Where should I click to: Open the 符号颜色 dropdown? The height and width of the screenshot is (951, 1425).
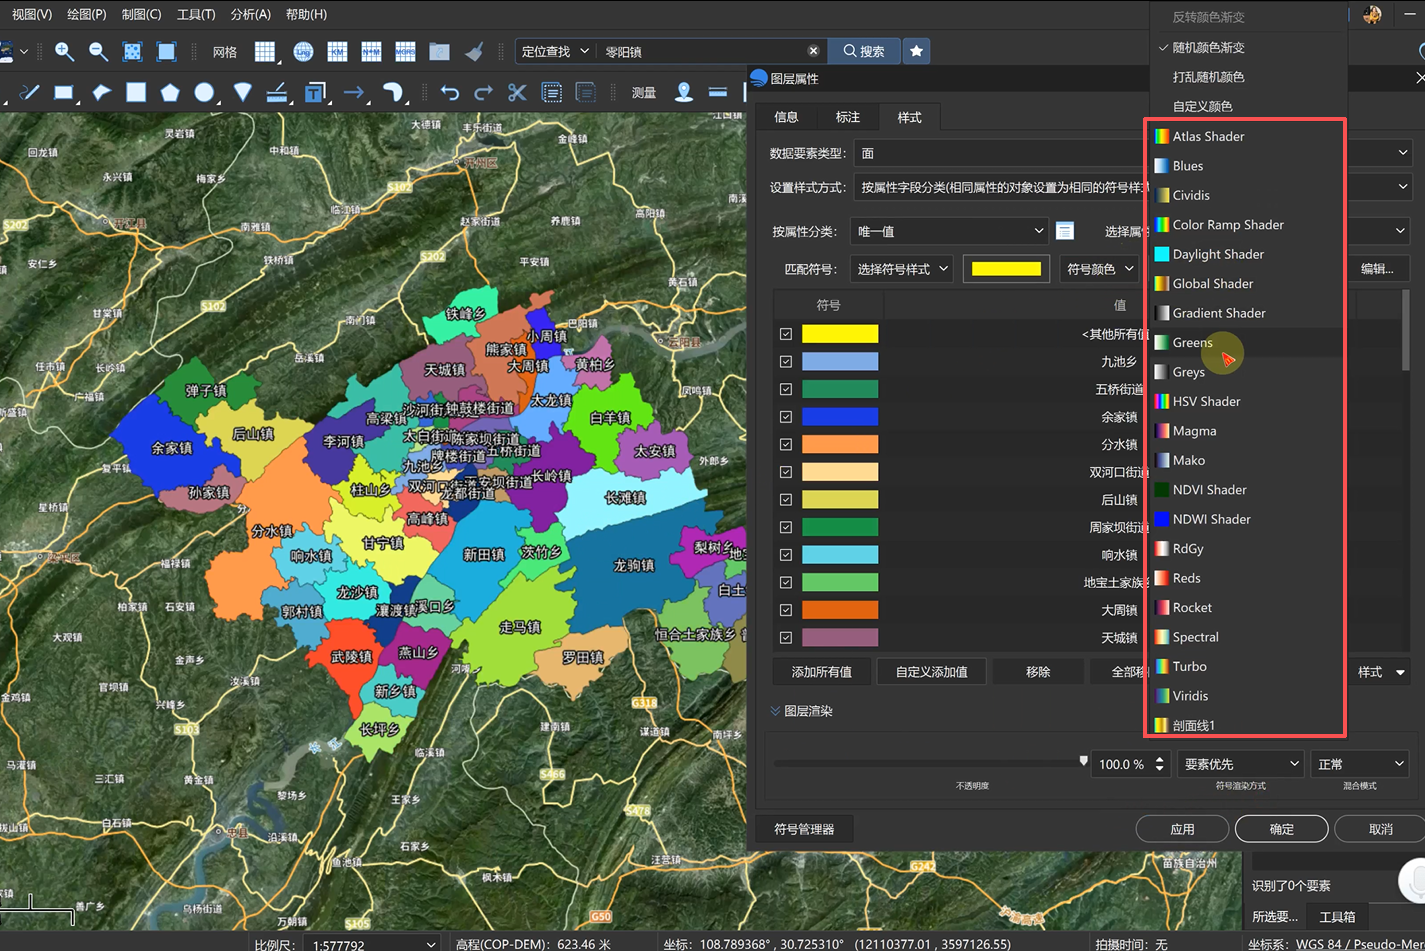coord(1099,269)
